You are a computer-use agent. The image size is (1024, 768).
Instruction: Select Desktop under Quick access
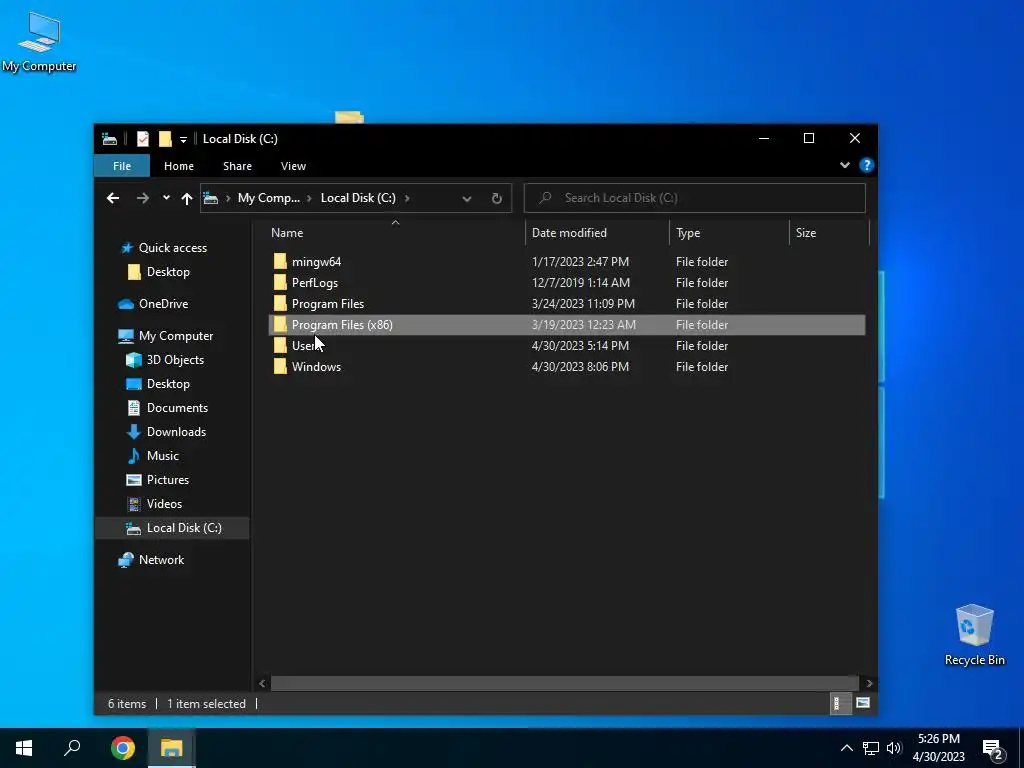[x=168, y=272]
